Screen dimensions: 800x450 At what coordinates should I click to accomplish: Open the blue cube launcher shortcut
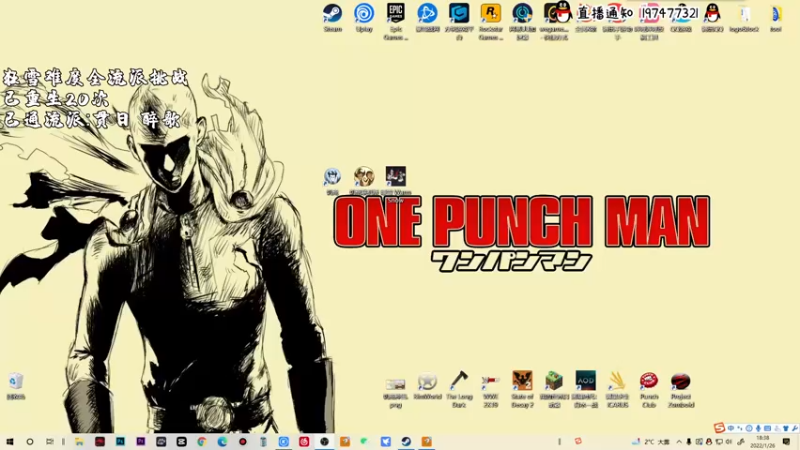click(459, 20)
